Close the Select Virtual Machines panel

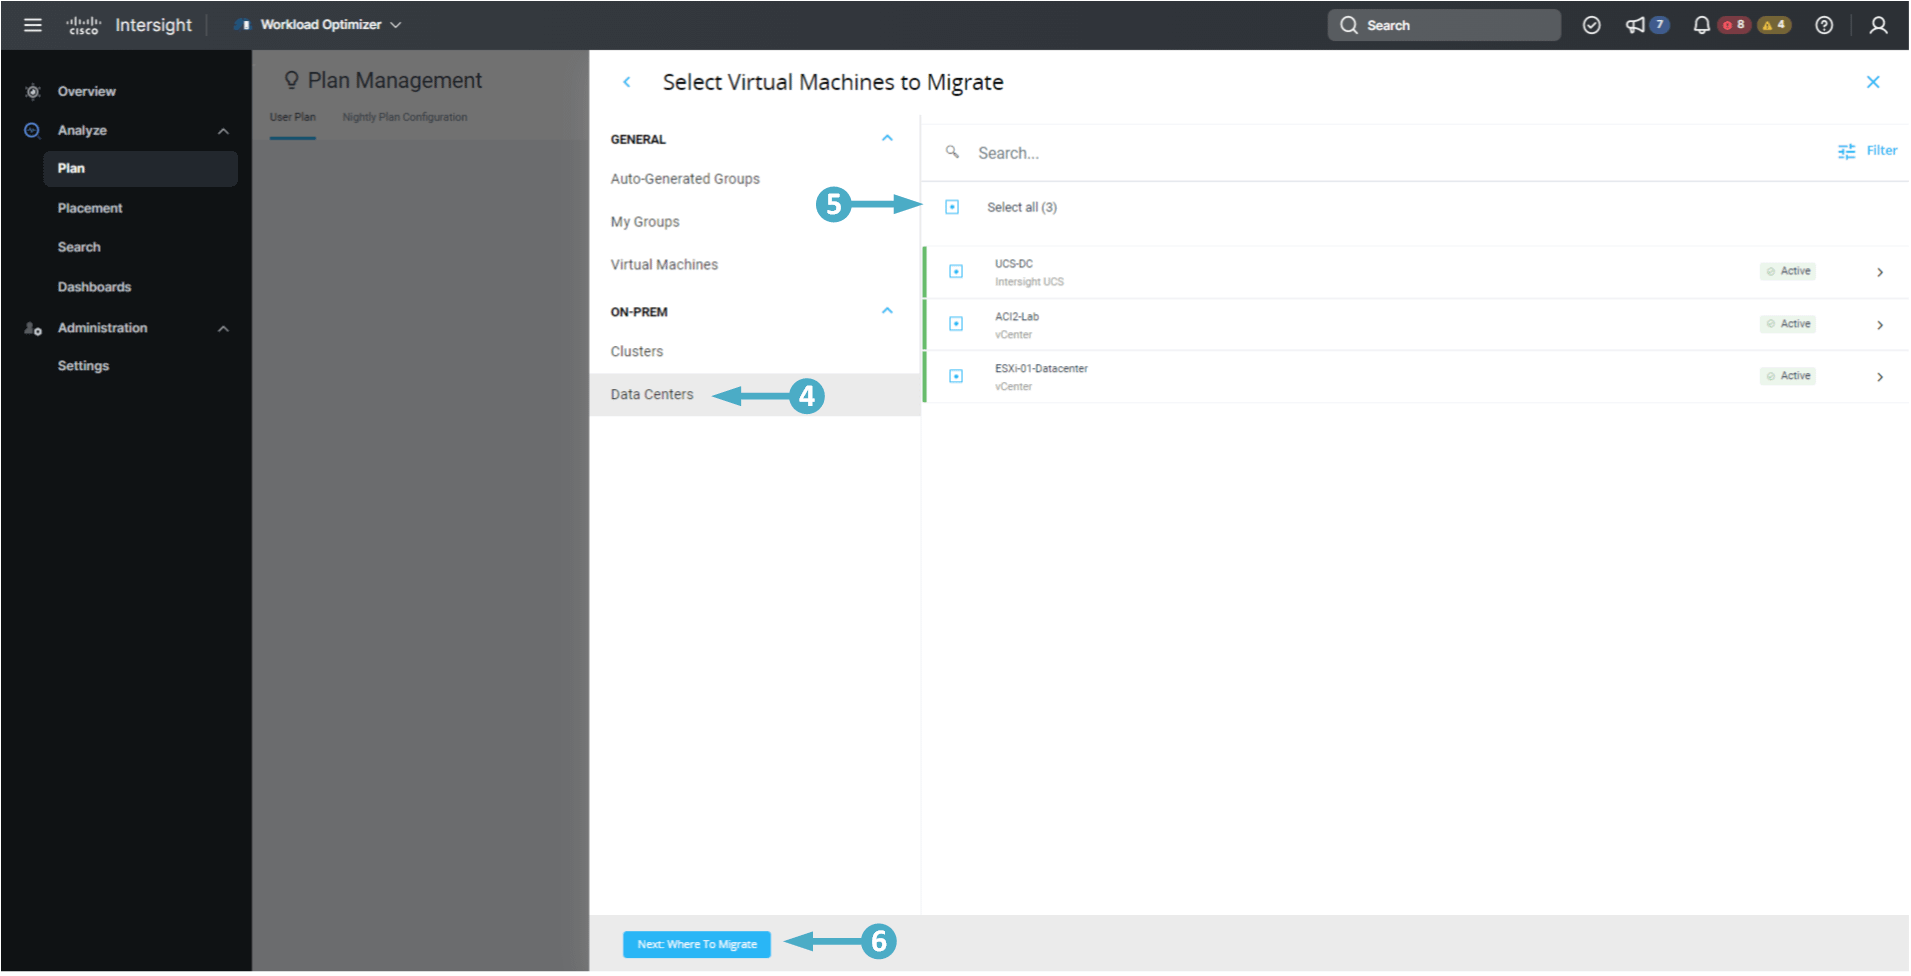[1872, 82]
